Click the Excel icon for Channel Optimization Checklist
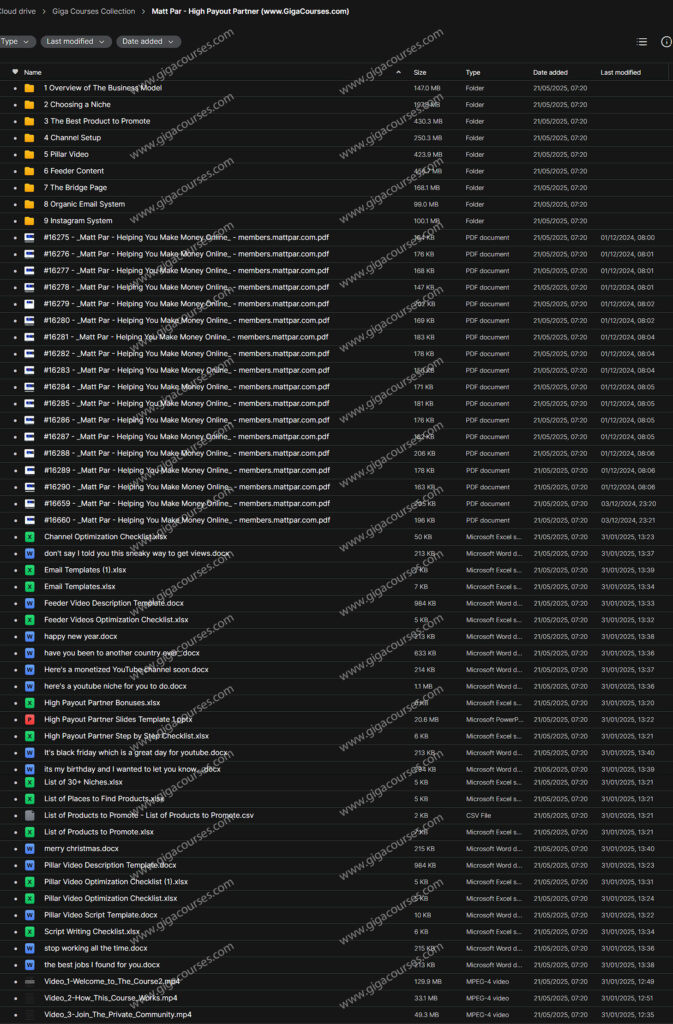 [29, 537]
